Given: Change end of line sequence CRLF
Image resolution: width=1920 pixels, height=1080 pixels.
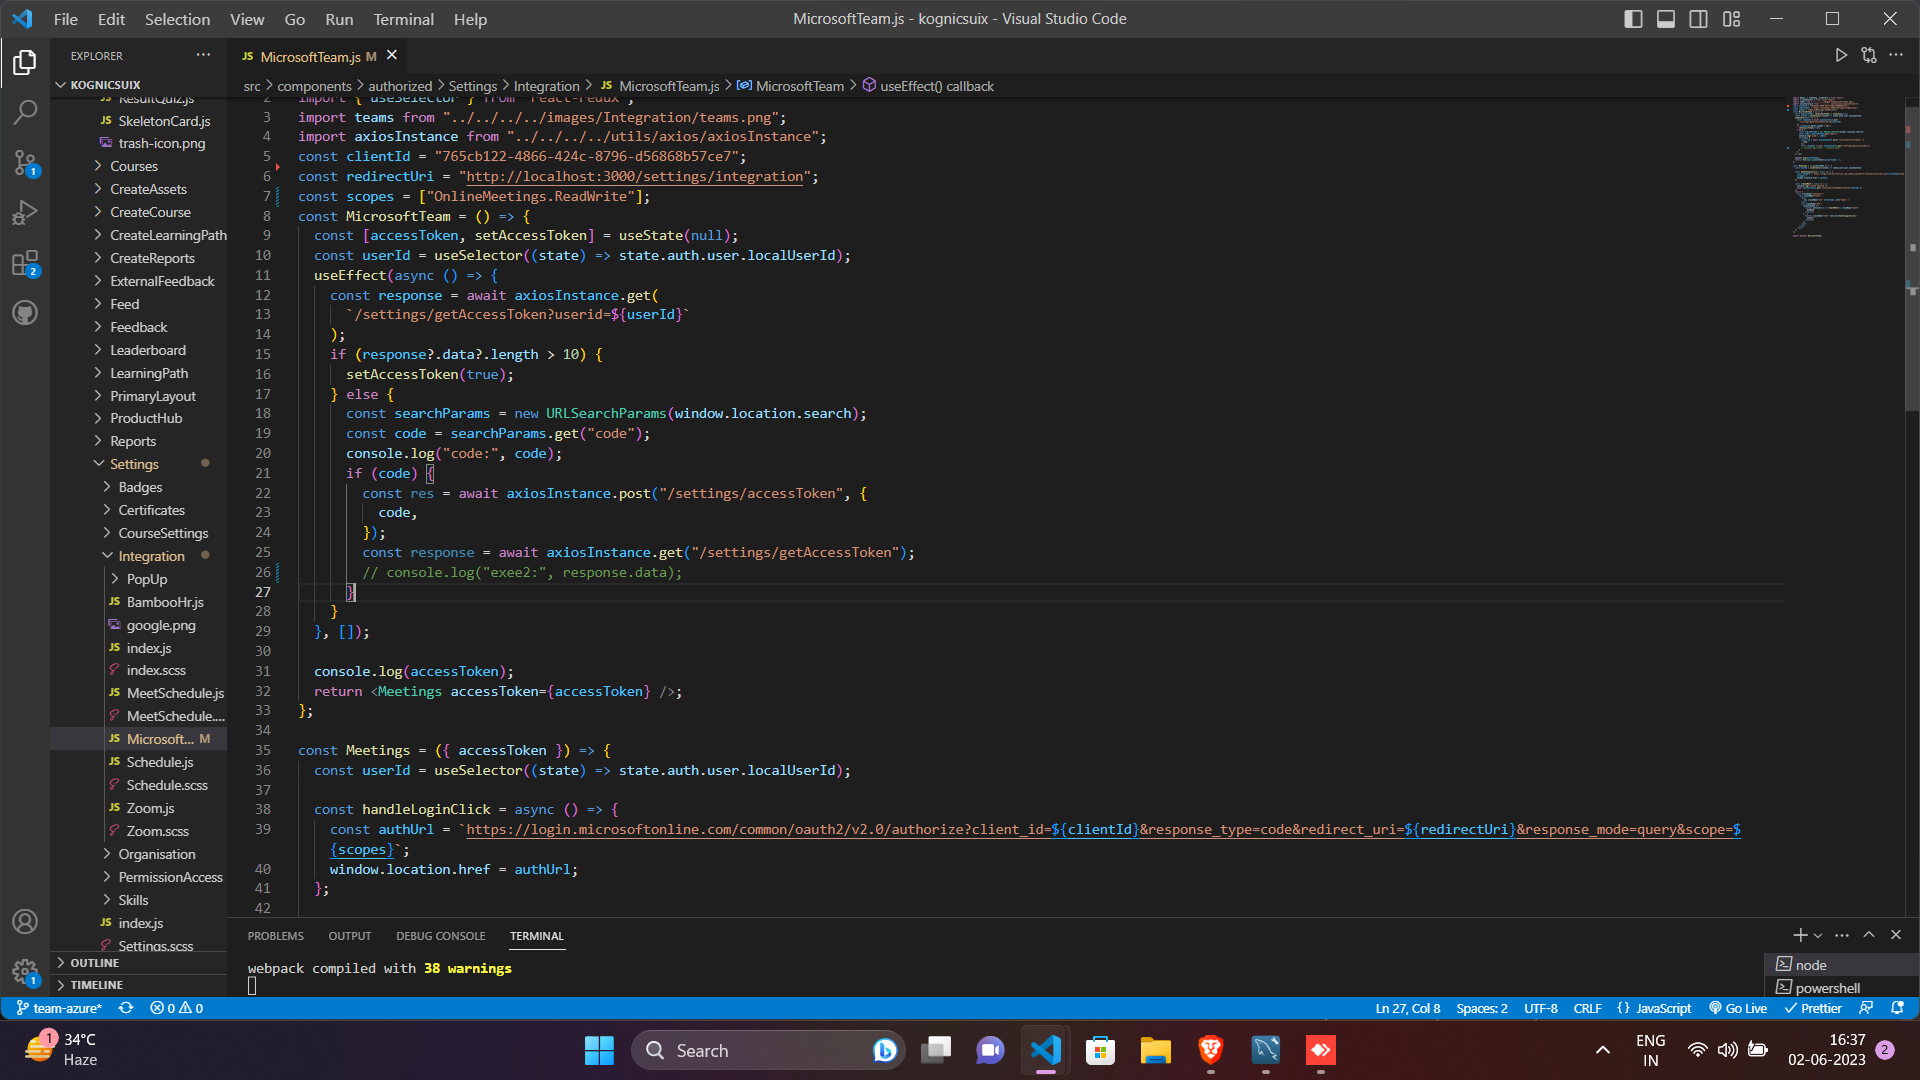Looking at the screenshot, I should pyautogui.click(x=1587, y=1008).
